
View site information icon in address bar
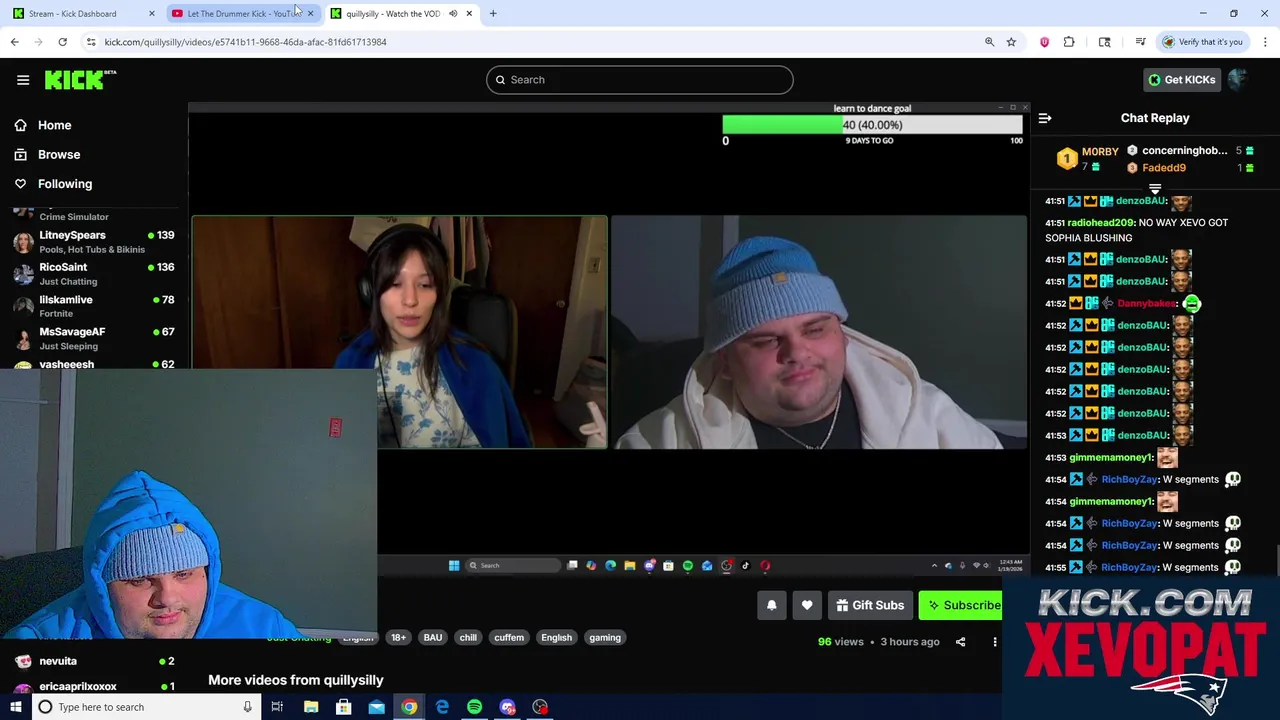[x=91, y=42]
